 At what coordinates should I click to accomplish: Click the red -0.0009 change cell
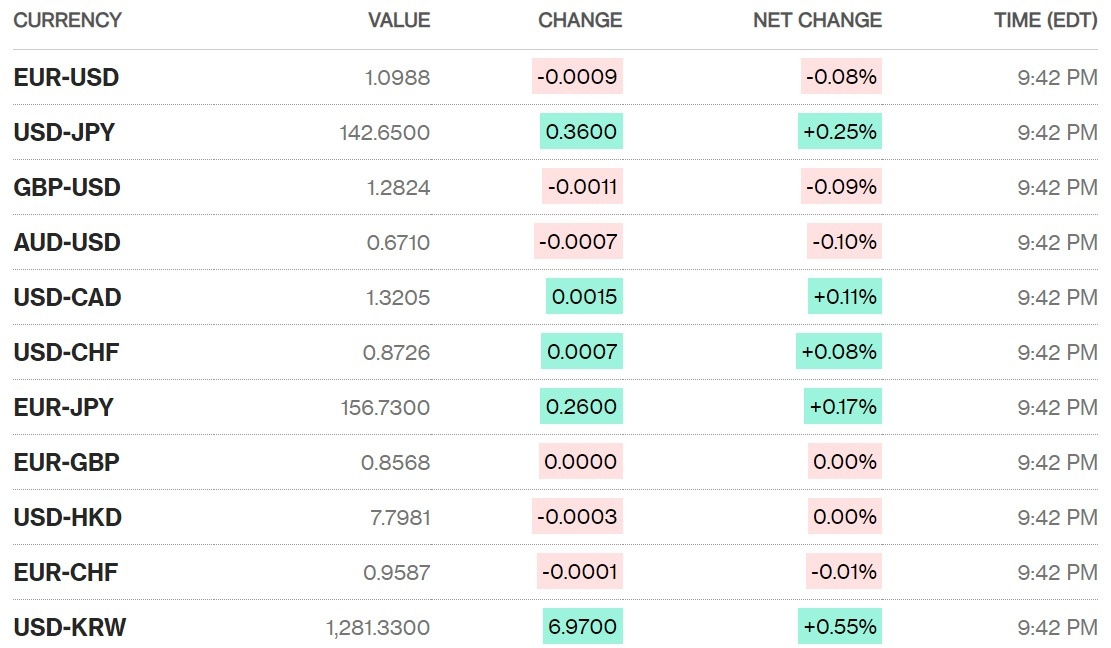tap(577, 77)
